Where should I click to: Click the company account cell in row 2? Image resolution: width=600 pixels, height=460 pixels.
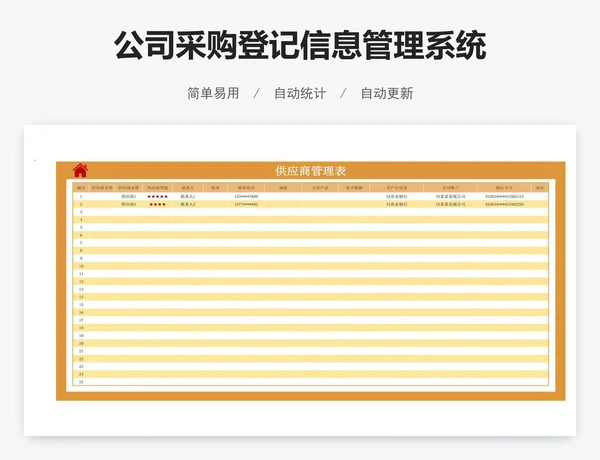[x=450, y=204]
